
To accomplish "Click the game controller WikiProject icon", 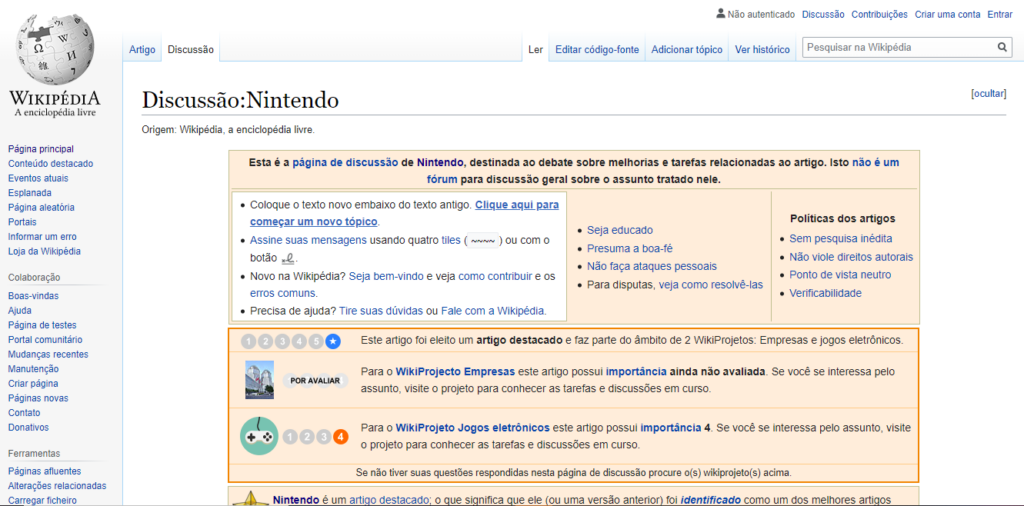I will point(259,436).
